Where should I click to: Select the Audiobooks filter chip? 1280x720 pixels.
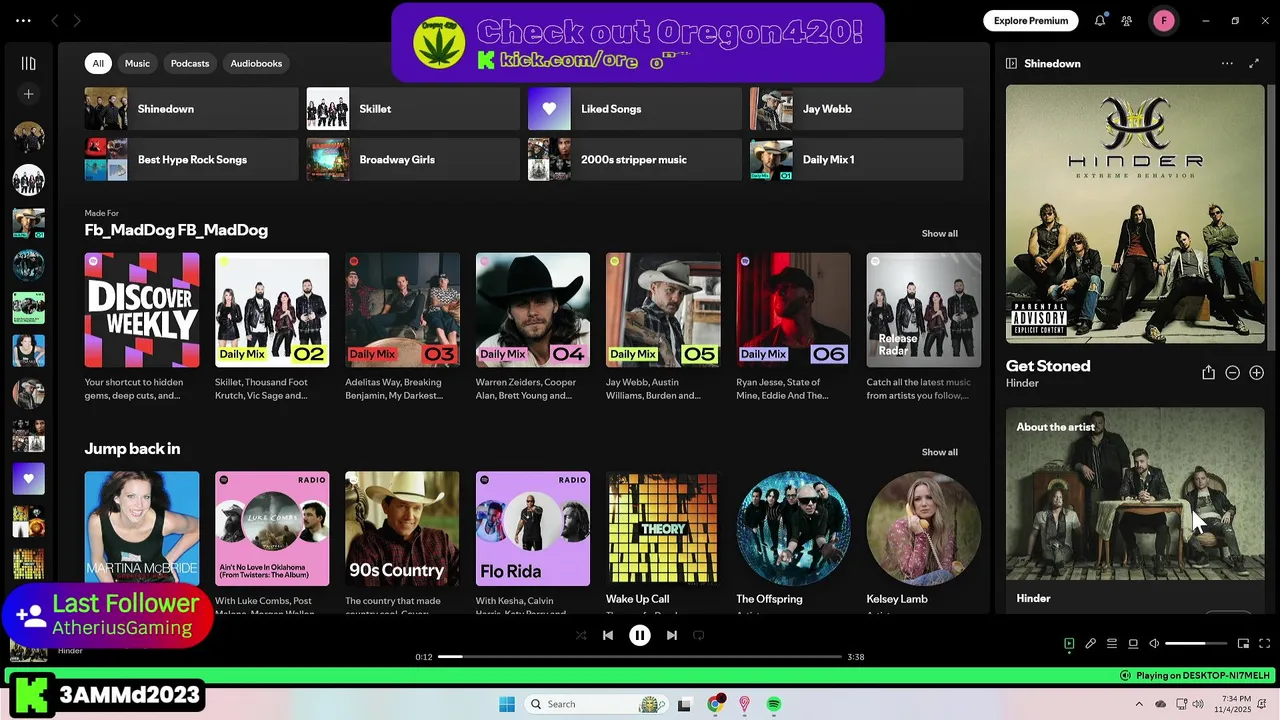[x=256, y=63]
